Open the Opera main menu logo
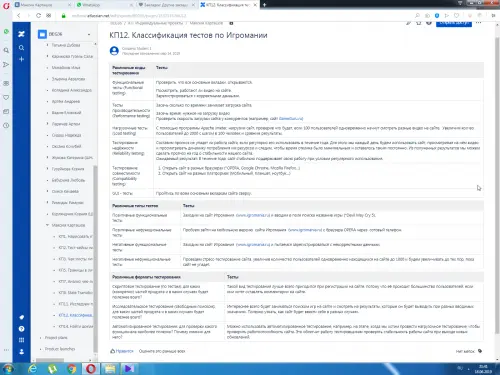The width and height of the screenshot is (500, 375). coord(6,5)
